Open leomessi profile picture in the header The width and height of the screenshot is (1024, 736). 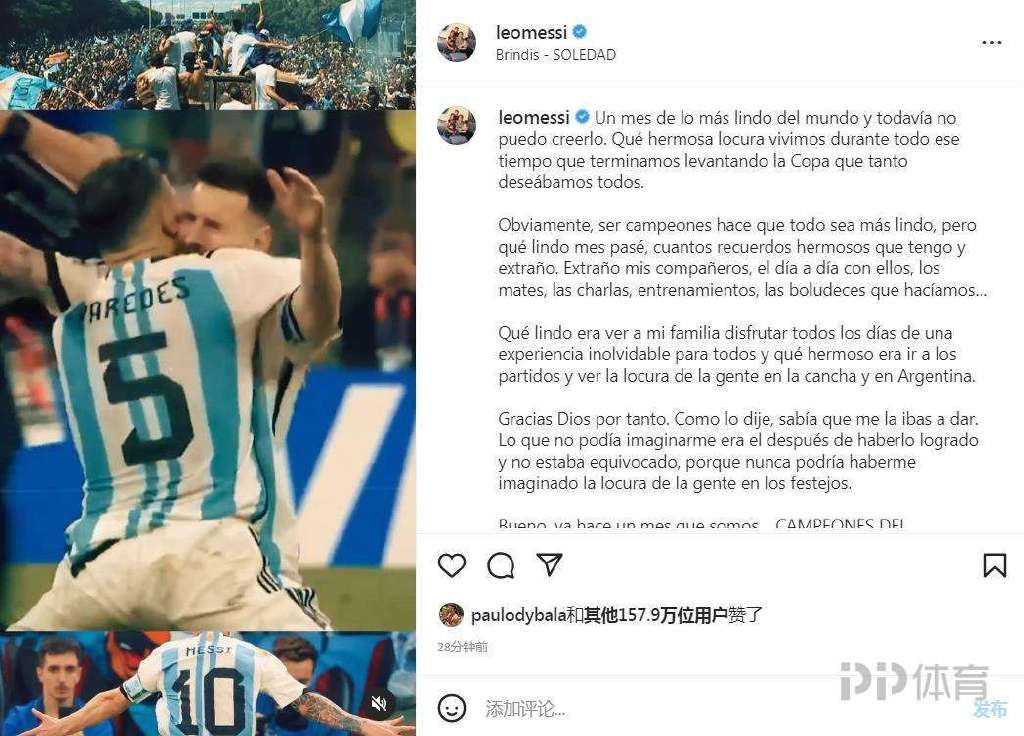456,42
